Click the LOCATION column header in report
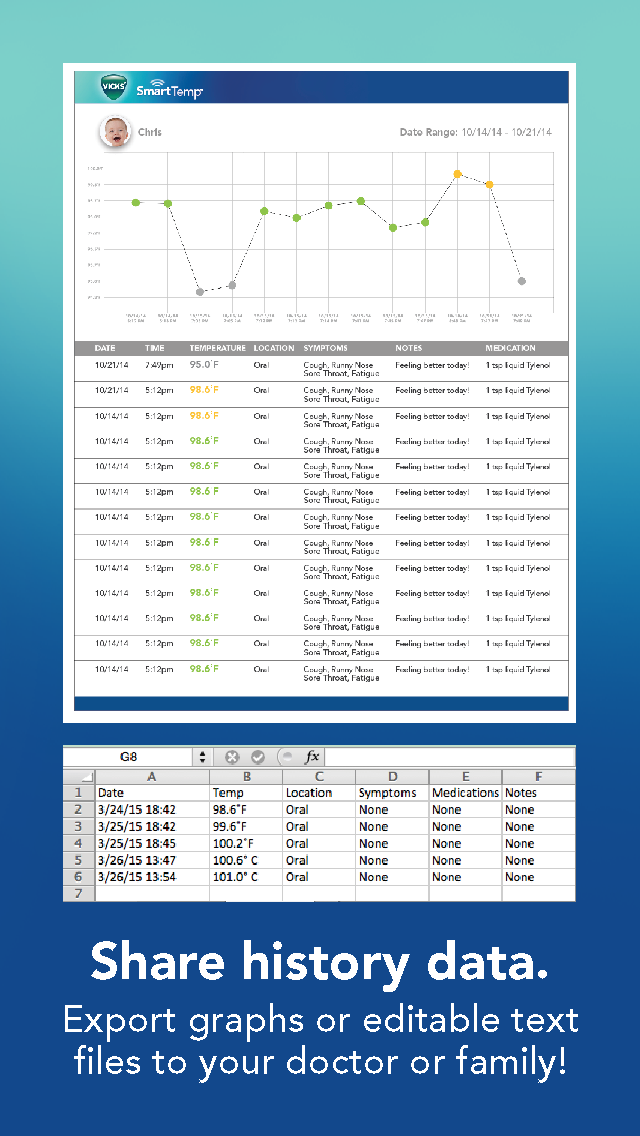The width and height of the screenshot is (640, 1136). pos(274,348)
